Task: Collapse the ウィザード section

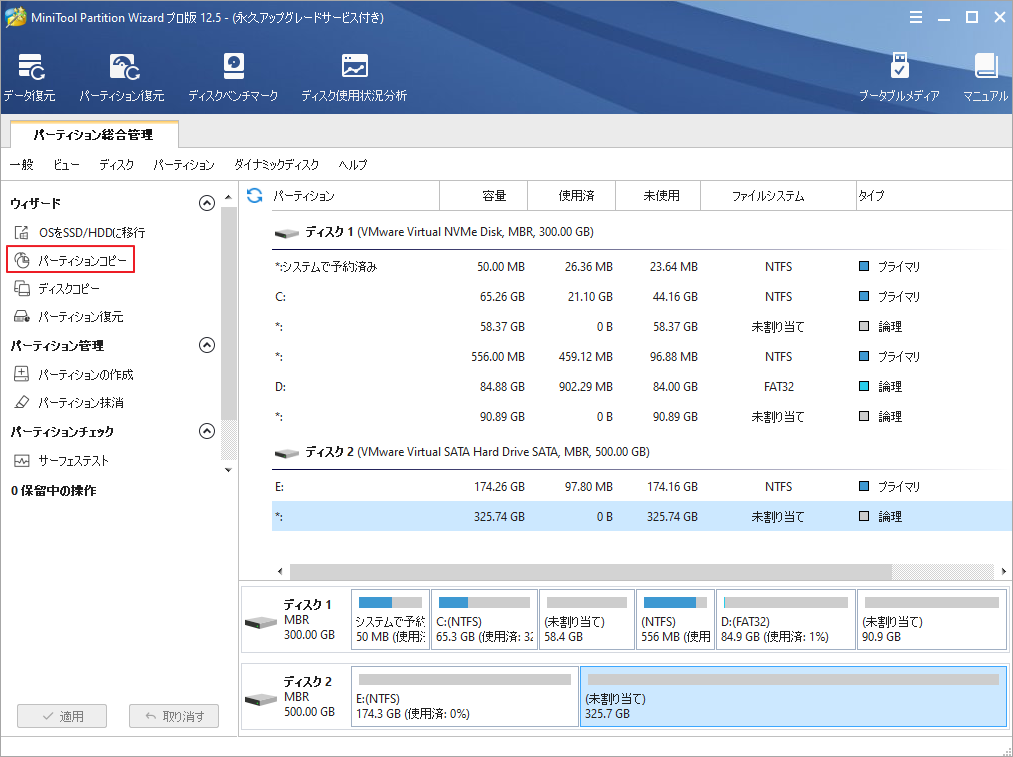Action: point(207,202)
